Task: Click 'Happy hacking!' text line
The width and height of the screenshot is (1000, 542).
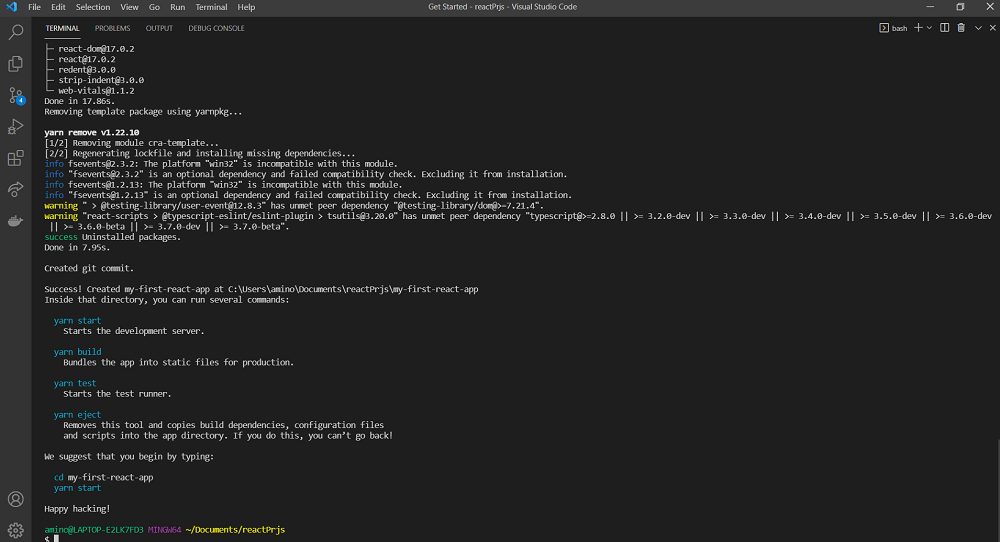Action: pos(77,509)
